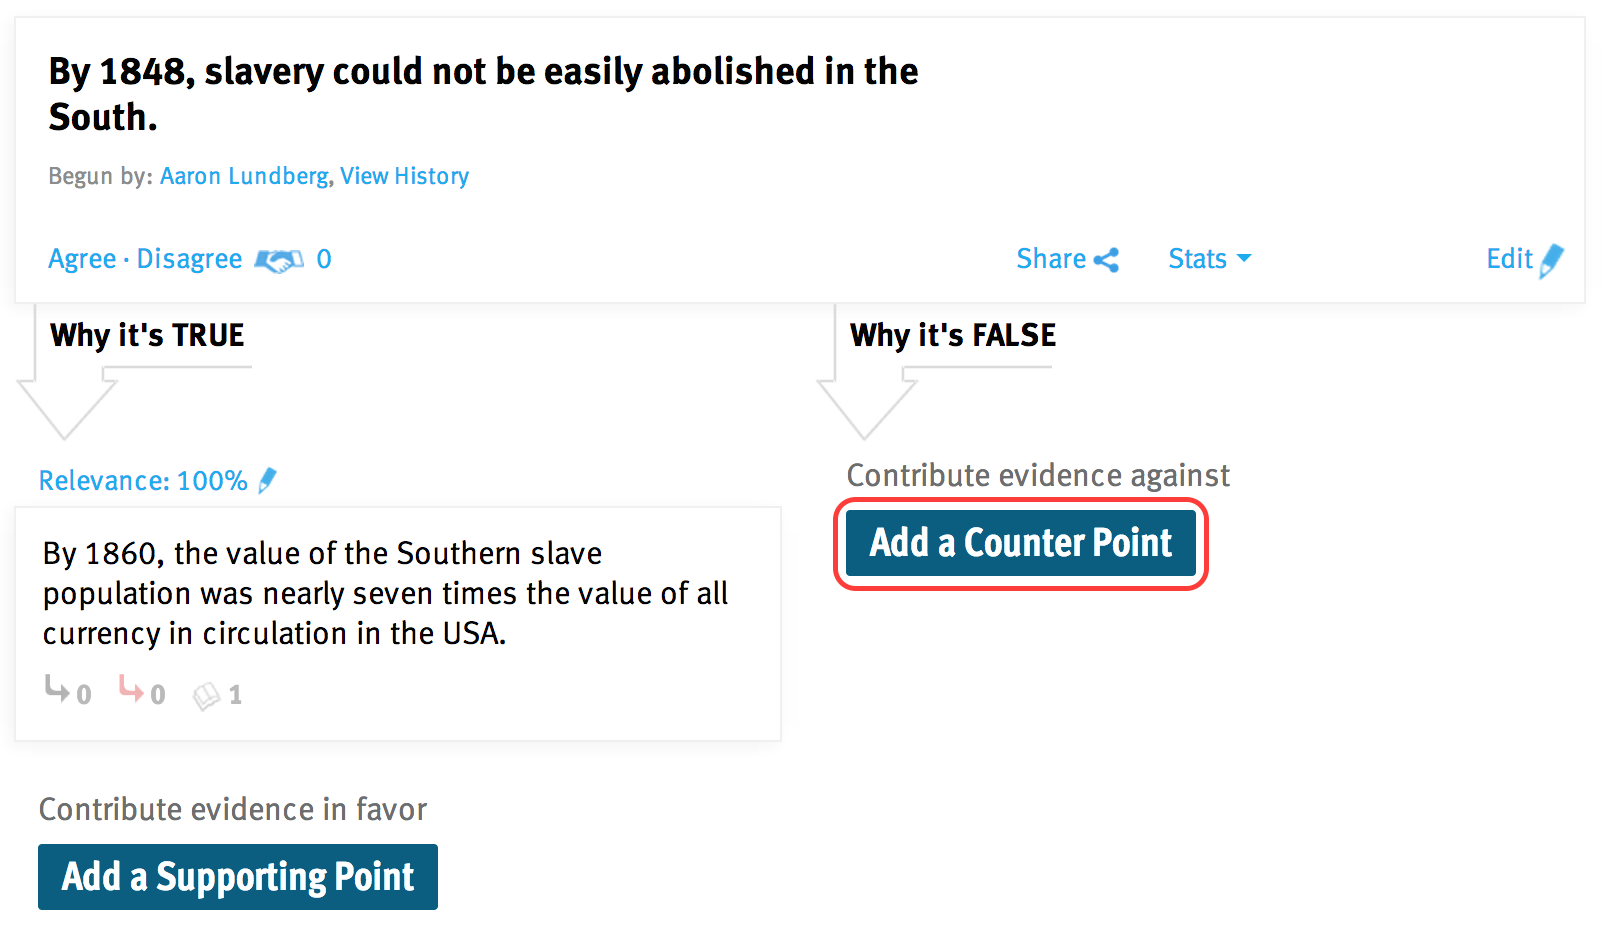
Task: Open the View History link
Action: (404, 176)
